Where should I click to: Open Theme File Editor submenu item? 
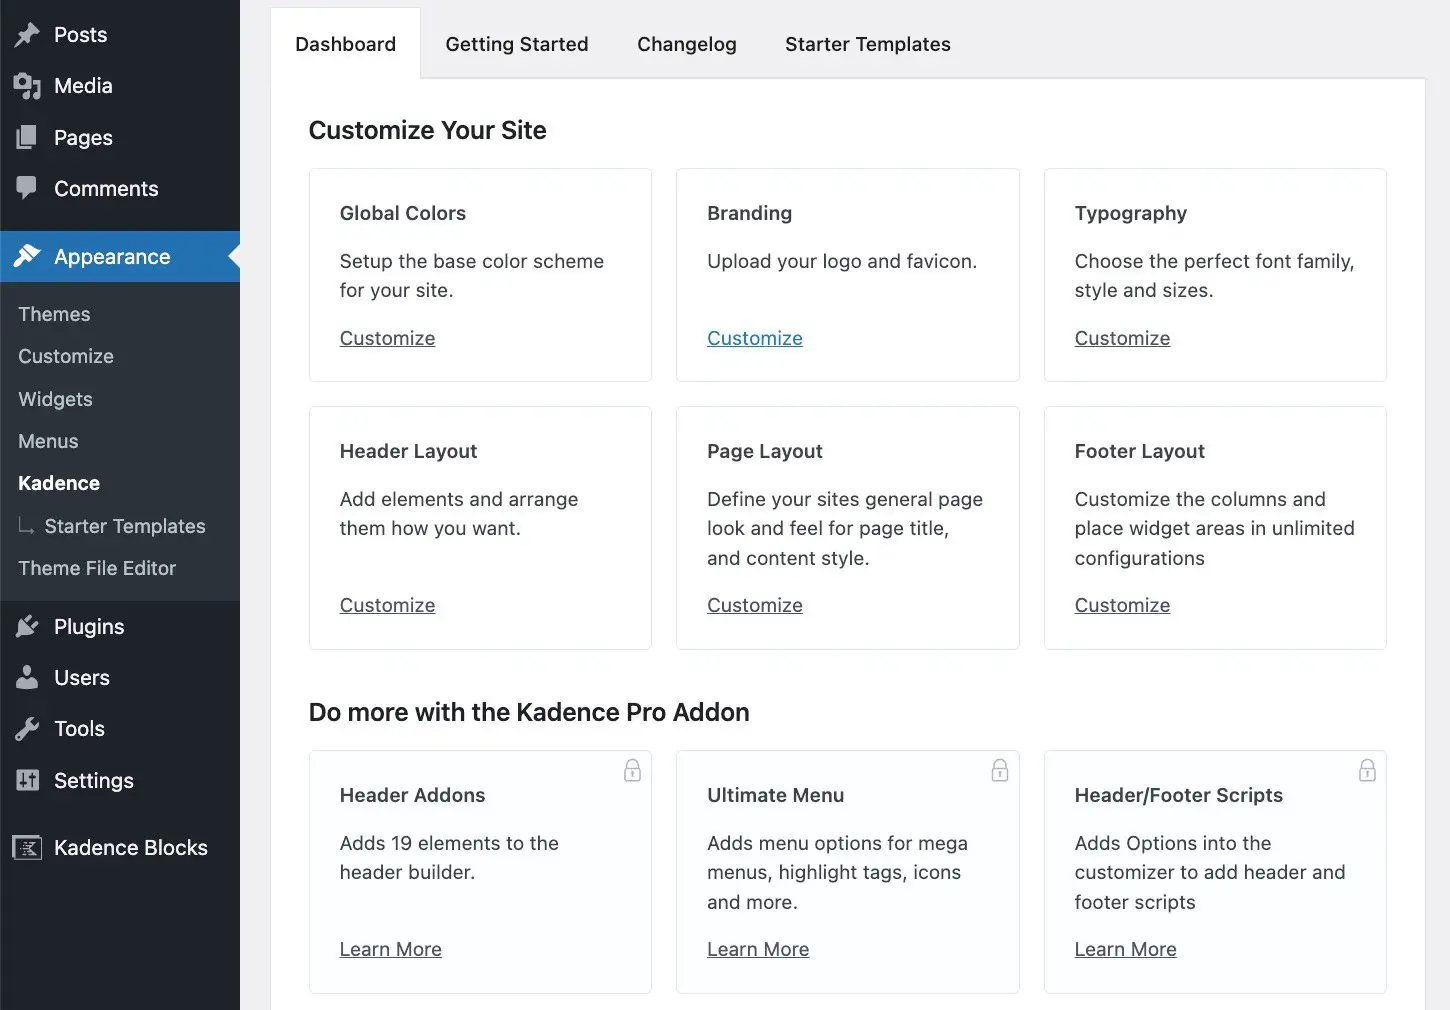[97, 568]
